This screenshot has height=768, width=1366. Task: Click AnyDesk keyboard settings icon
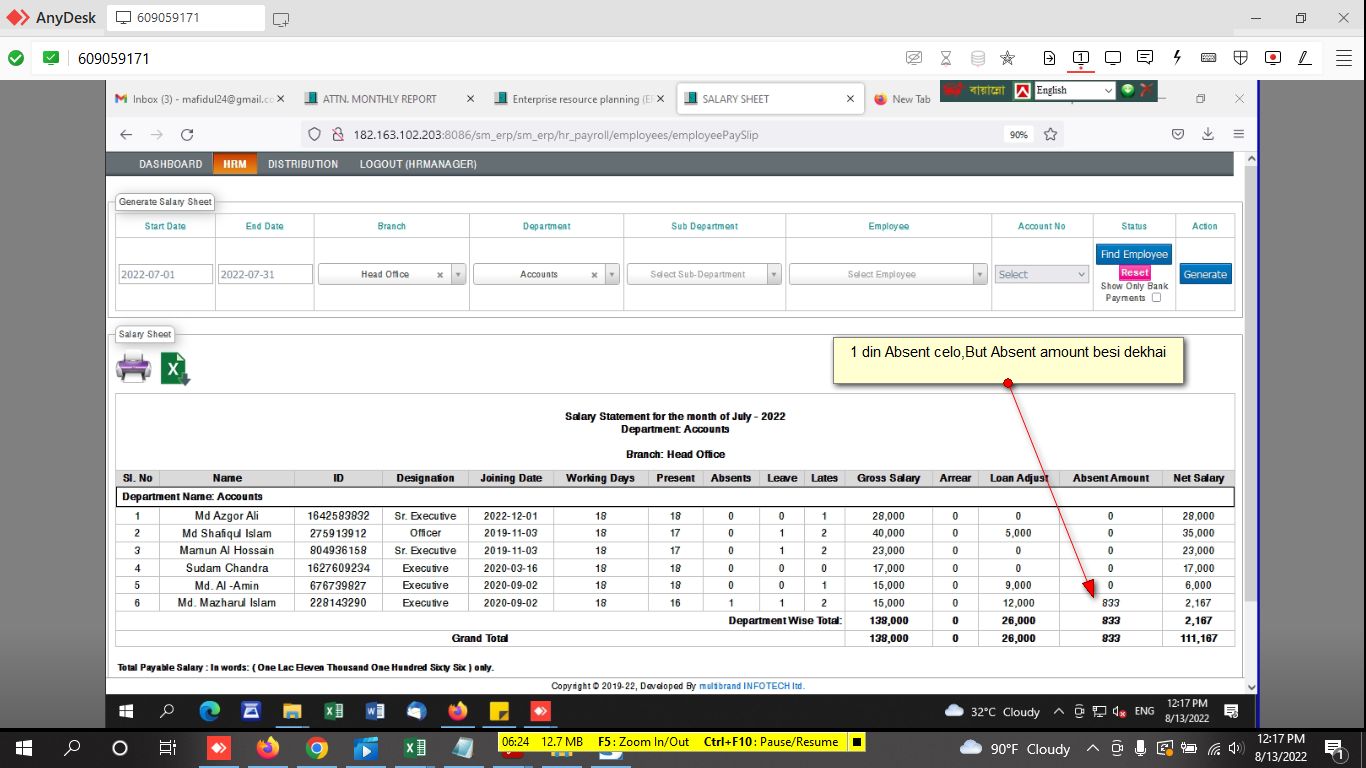[1208, 58]
